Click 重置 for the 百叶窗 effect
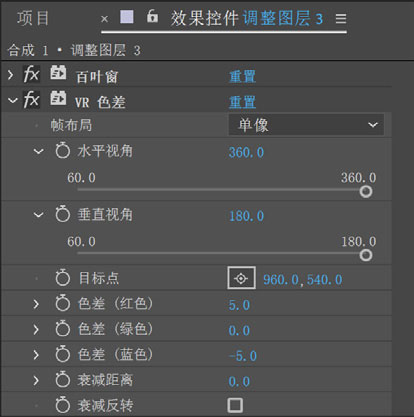 [242, 77]
